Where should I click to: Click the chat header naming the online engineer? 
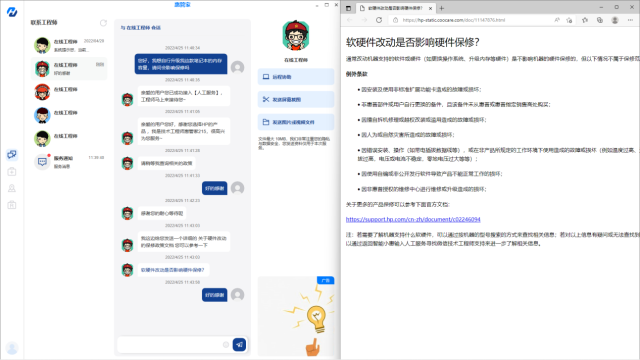(141, 28)
